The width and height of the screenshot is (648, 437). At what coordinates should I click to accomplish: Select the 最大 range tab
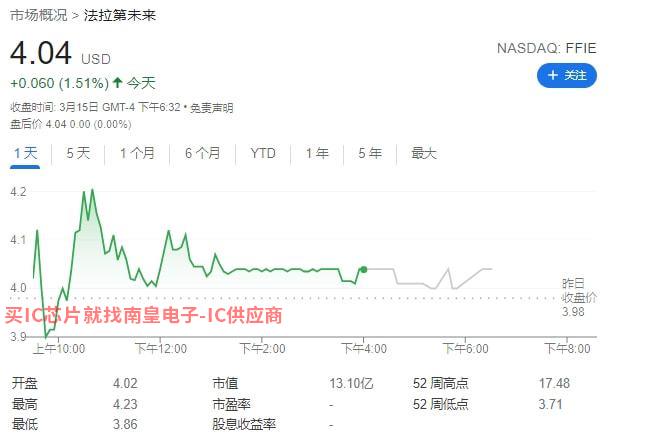pyautogui.click(x=424, y=153)
